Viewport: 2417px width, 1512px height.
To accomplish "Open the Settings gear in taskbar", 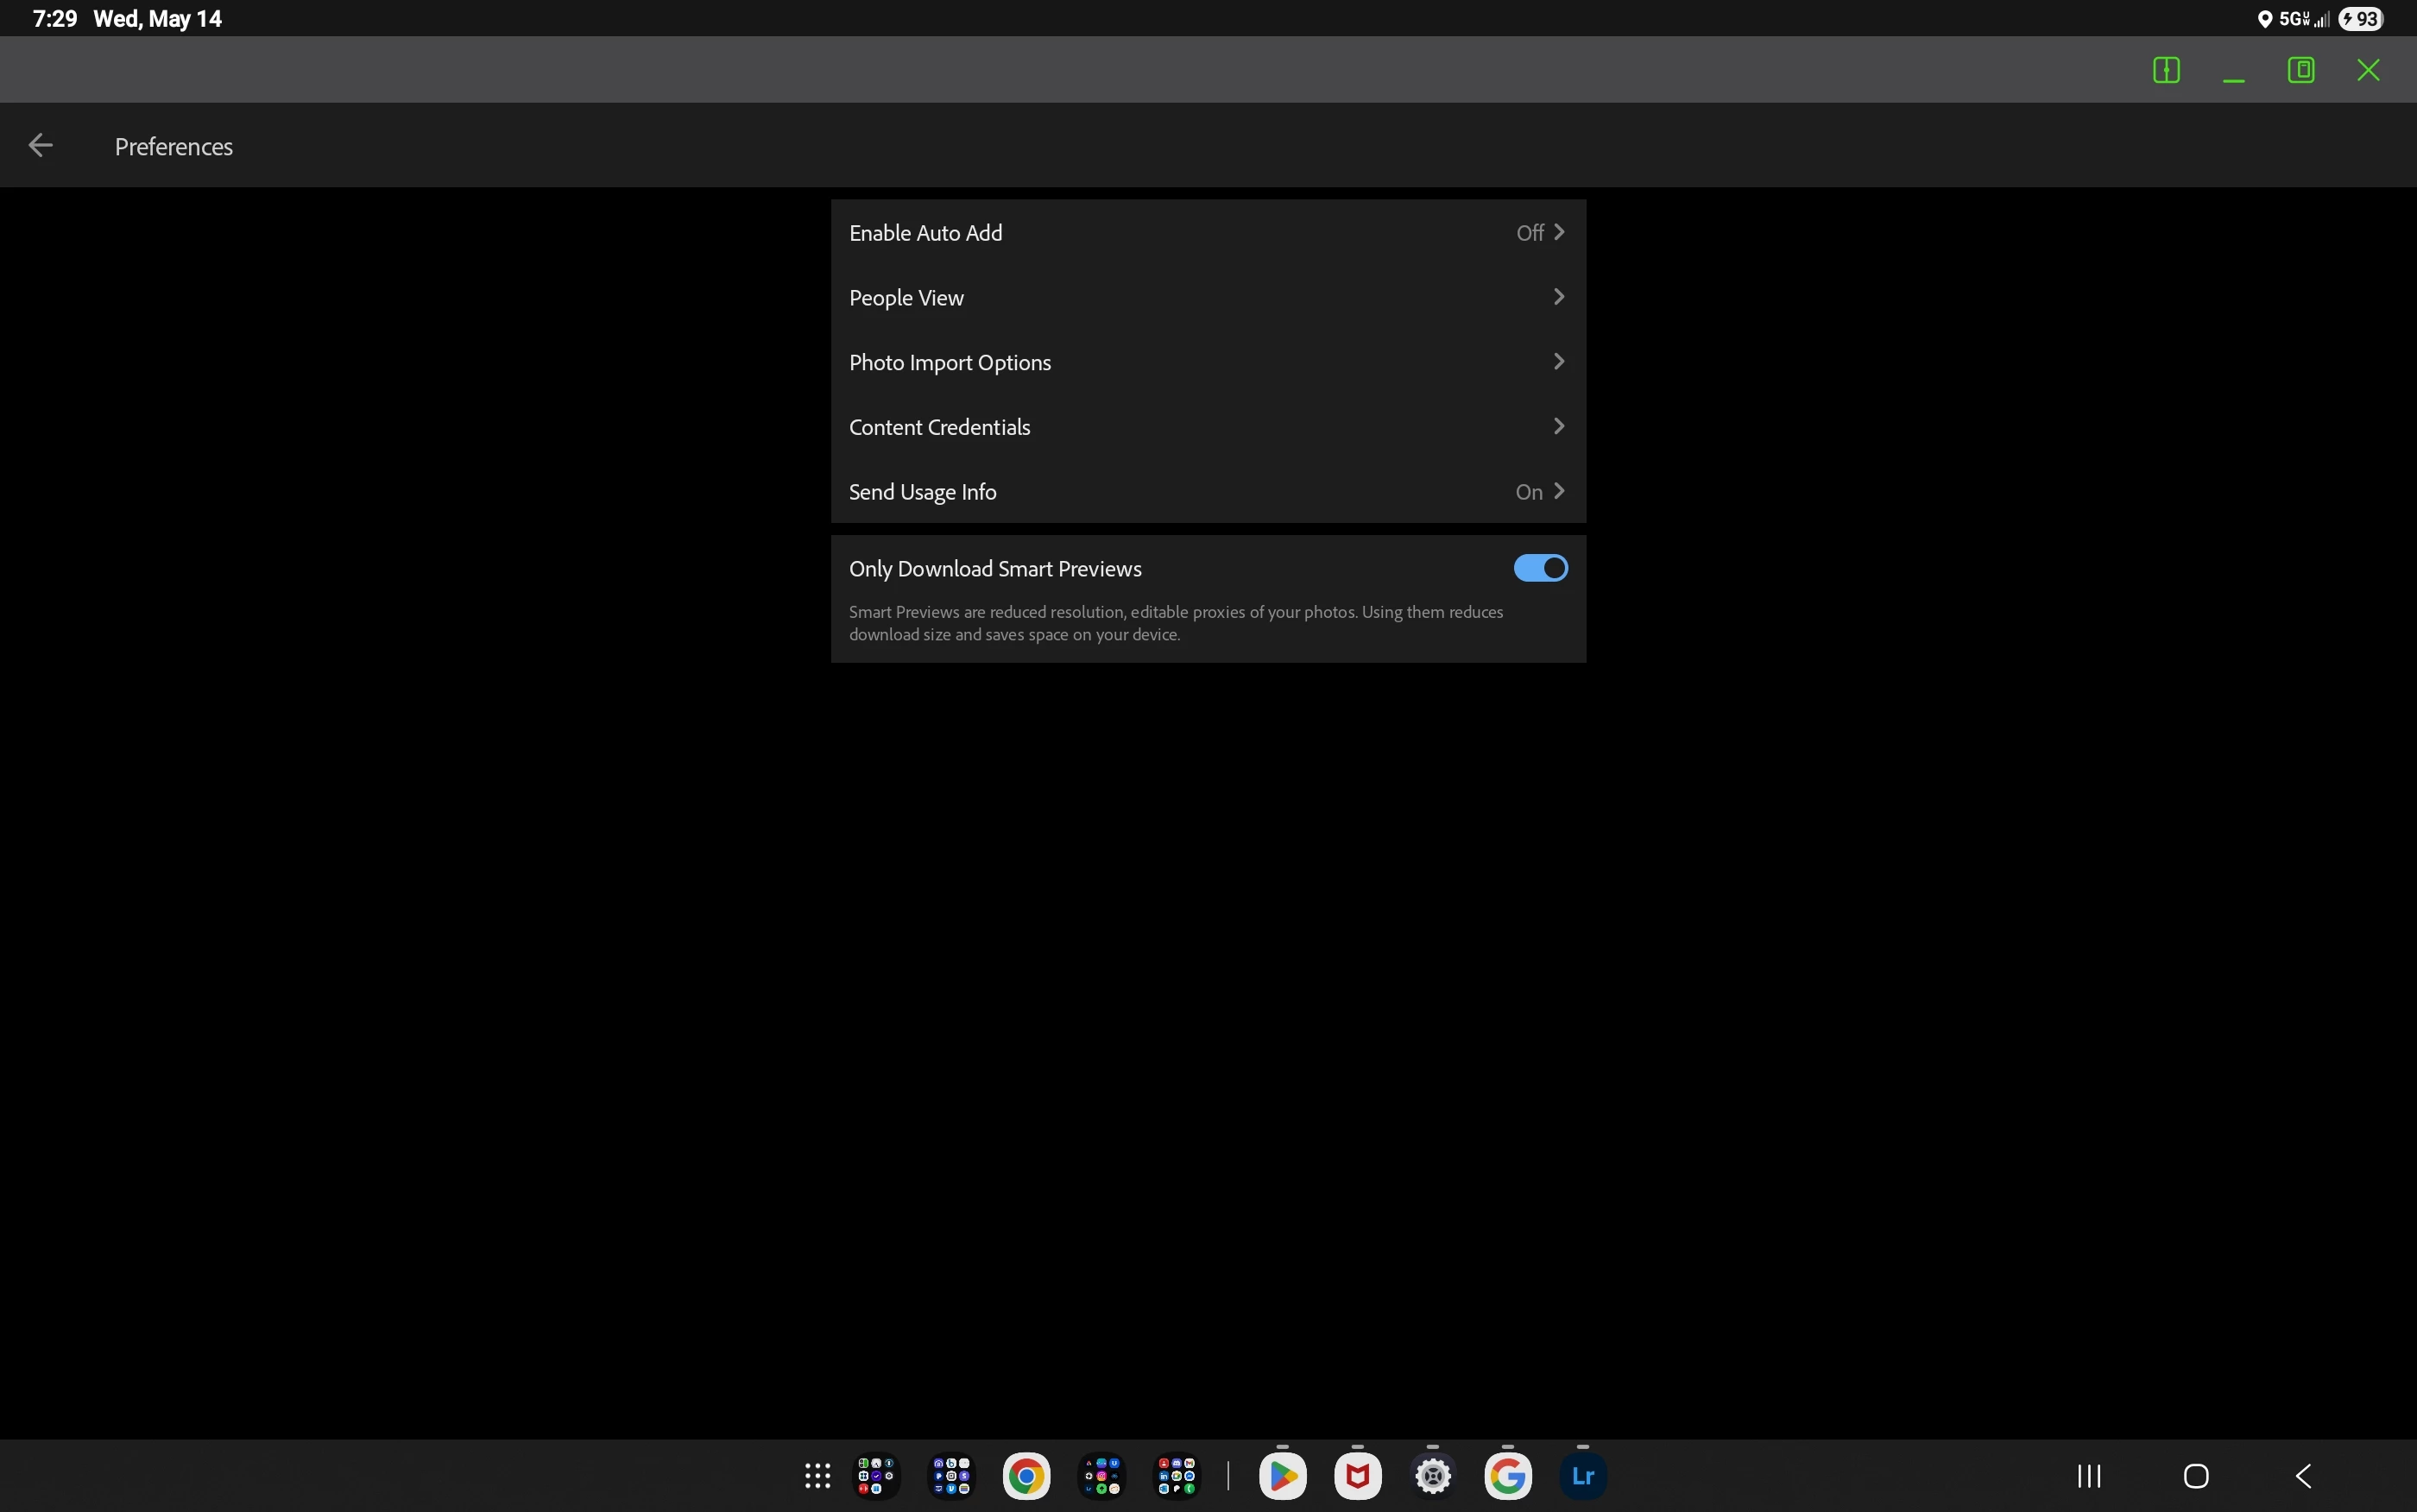I will coord(1432,1476).
